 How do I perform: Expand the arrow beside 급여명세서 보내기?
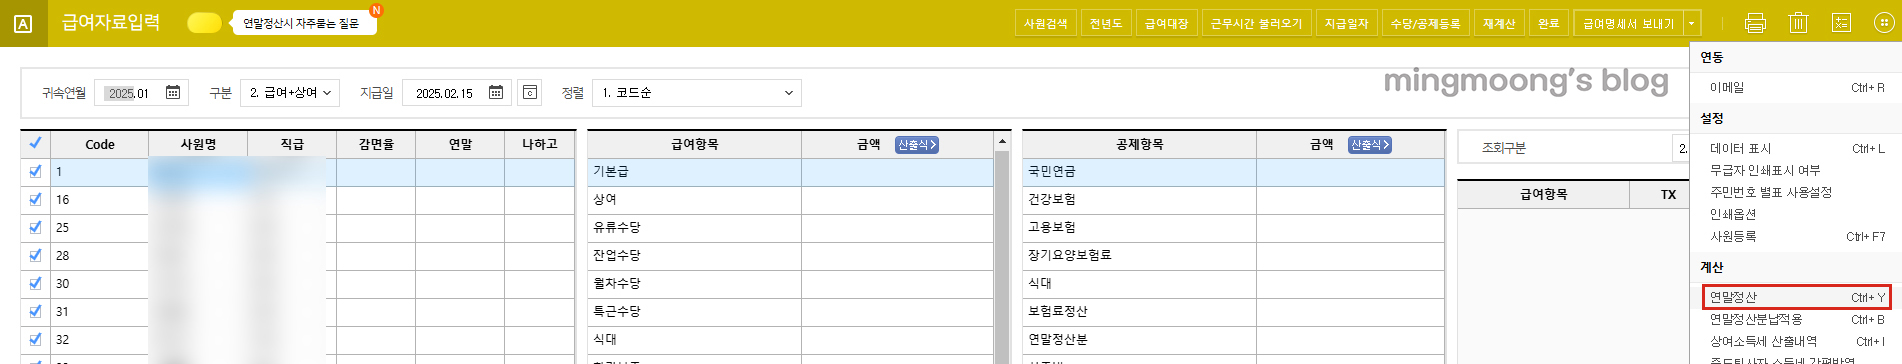(x=1692, y=23)
